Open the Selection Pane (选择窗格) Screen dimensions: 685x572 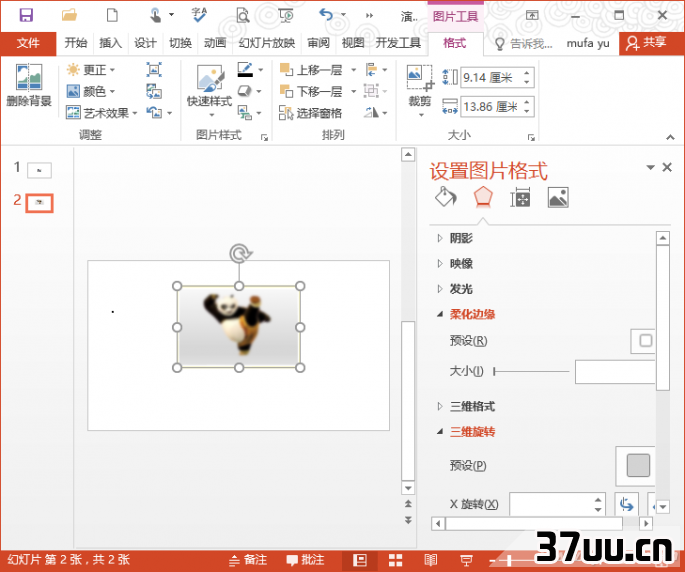(311, 113)
